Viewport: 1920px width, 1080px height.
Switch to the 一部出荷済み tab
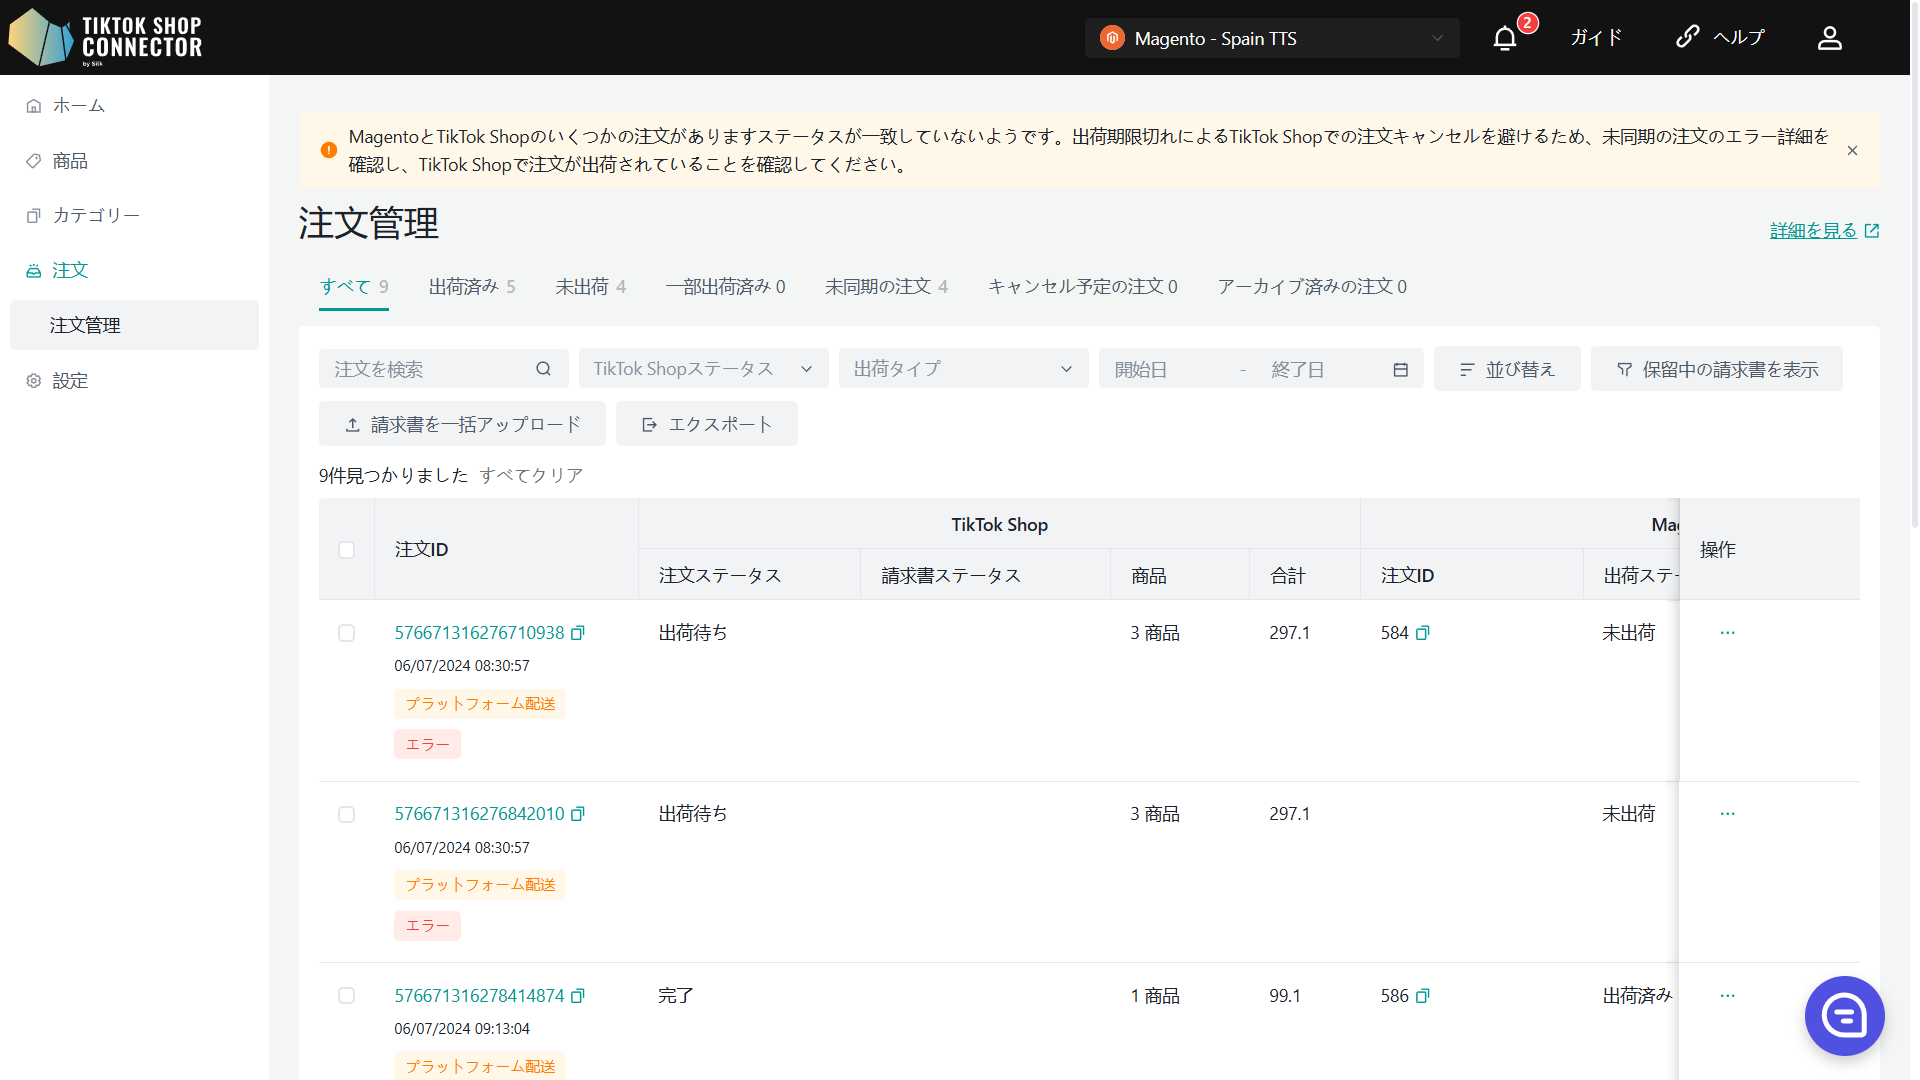point(725,287)
